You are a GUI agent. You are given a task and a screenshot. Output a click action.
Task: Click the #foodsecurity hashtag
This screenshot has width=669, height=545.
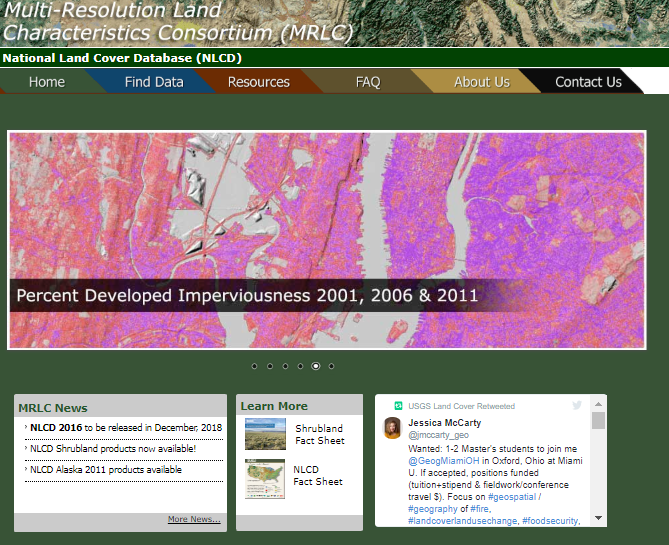(x=550, y=521)
